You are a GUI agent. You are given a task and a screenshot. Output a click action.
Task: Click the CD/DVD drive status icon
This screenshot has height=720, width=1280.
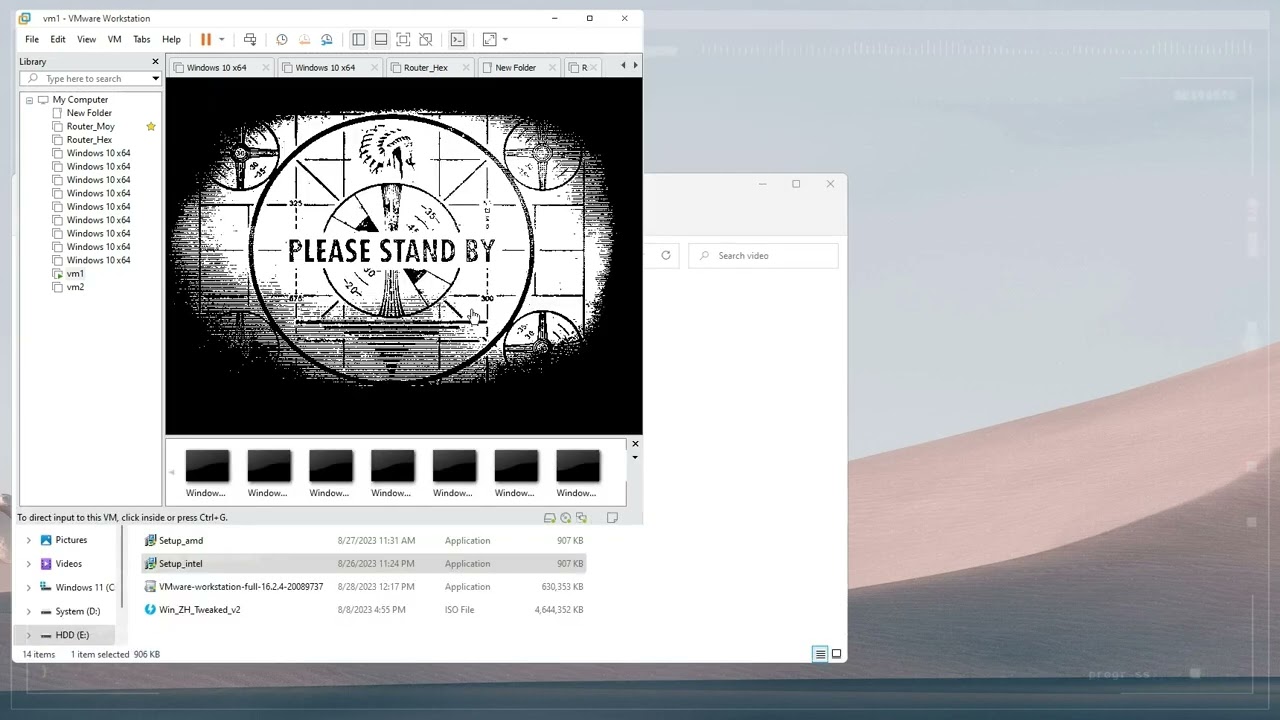click(565, 518)
